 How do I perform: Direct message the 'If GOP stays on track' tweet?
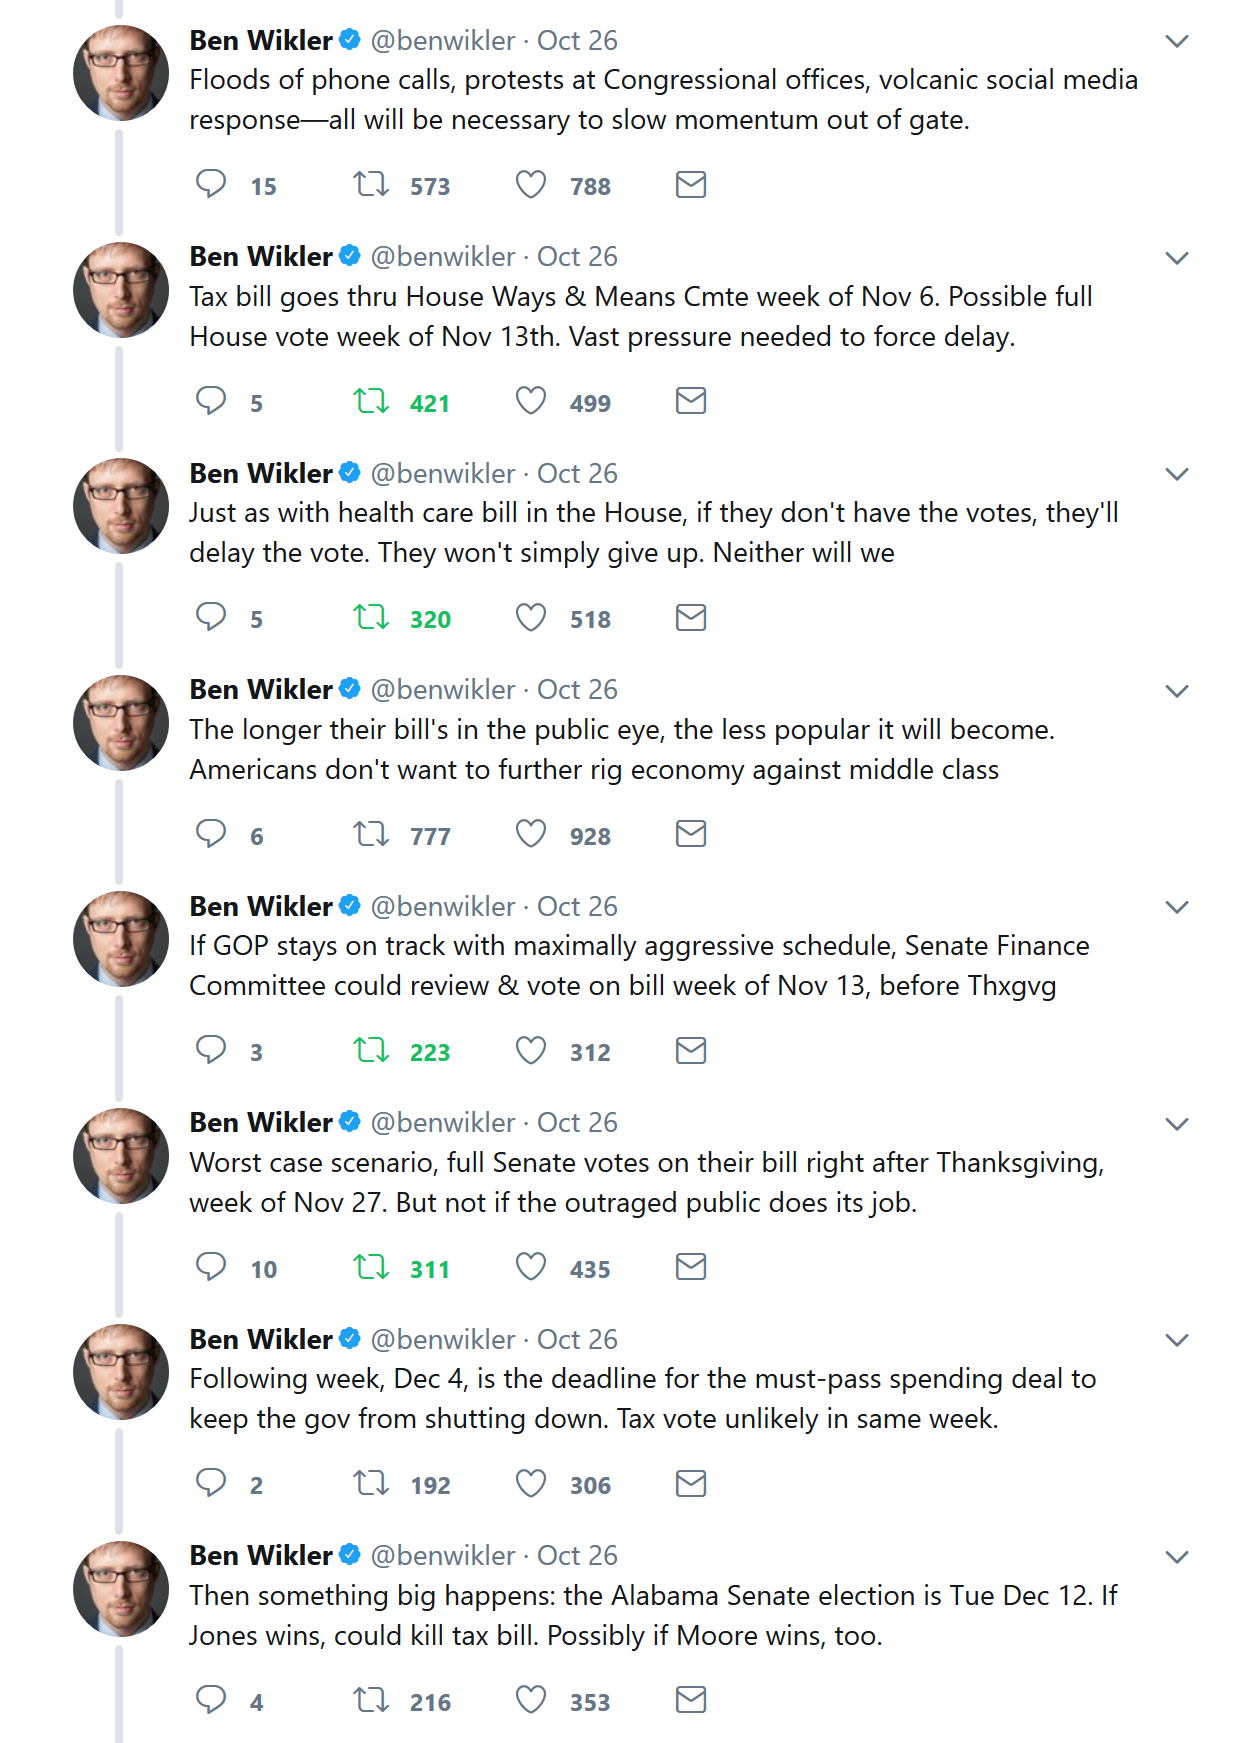pyautogui.click(x=691, y=1051)
